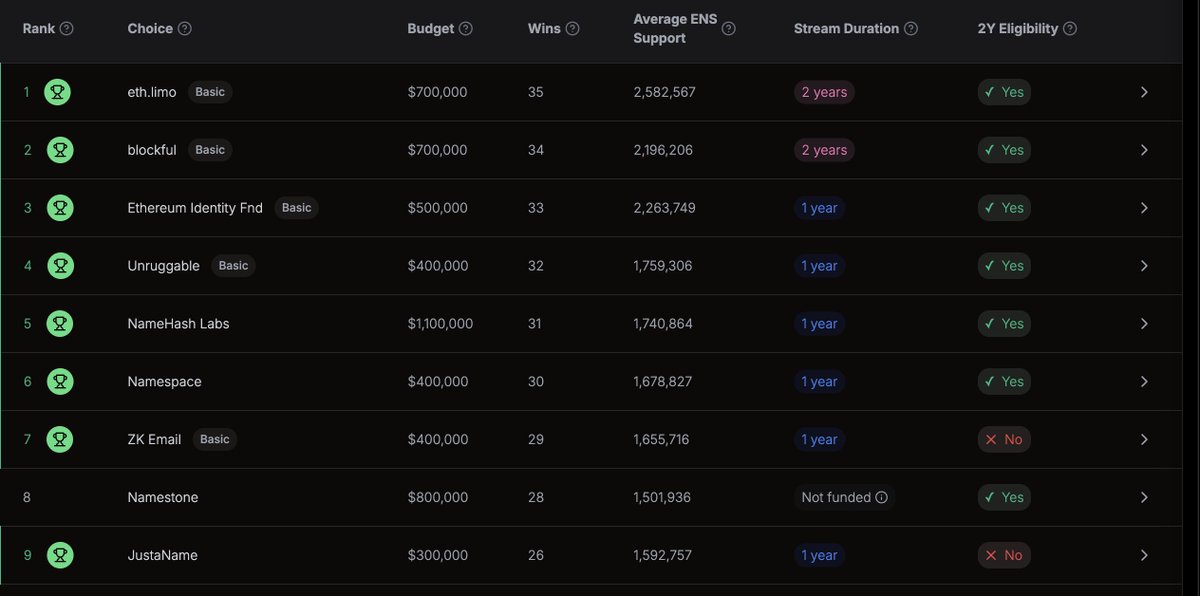Select the Namestone choice name
The image size is (1200, 596).
pyautogui.click(x=163, y=497)
